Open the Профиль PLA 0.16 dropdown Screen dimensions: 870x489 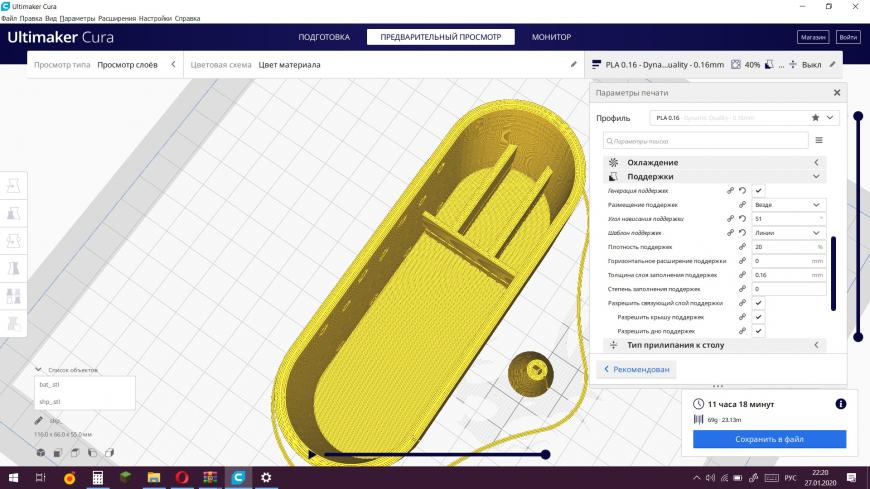[744, 118]
